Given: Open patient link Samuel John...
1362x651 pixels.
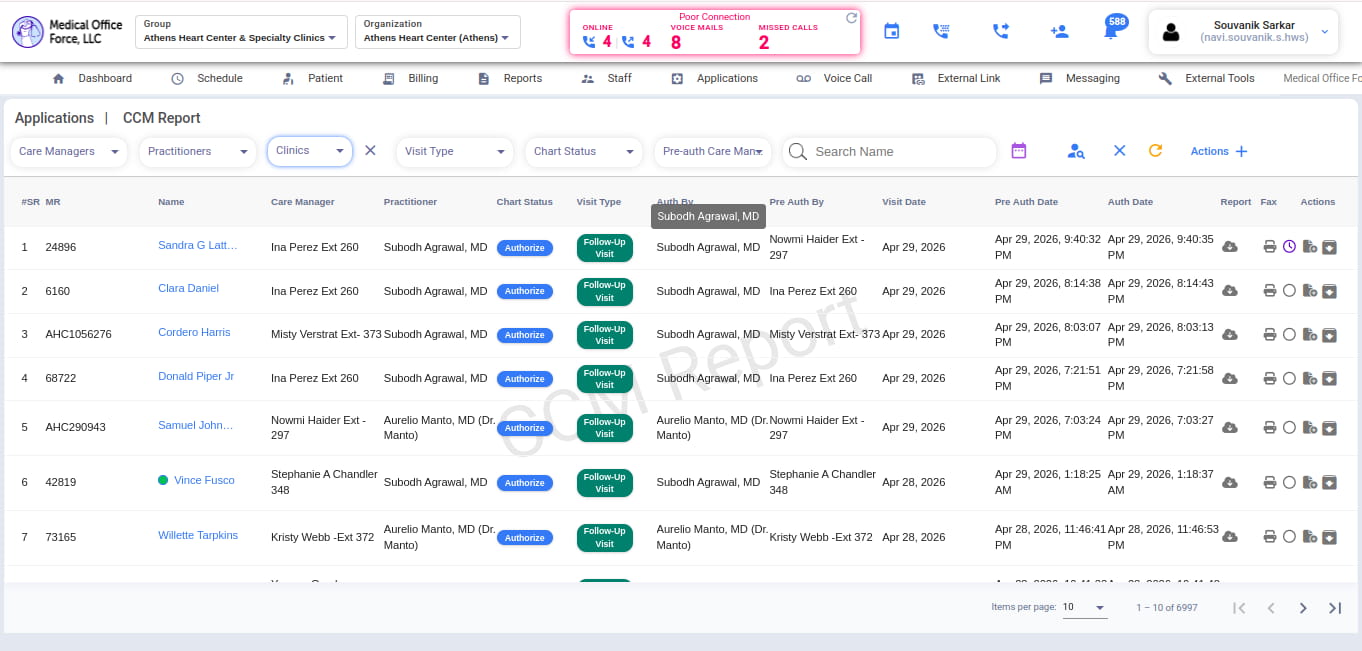Looking at the screenshot, I should [195, 425].
